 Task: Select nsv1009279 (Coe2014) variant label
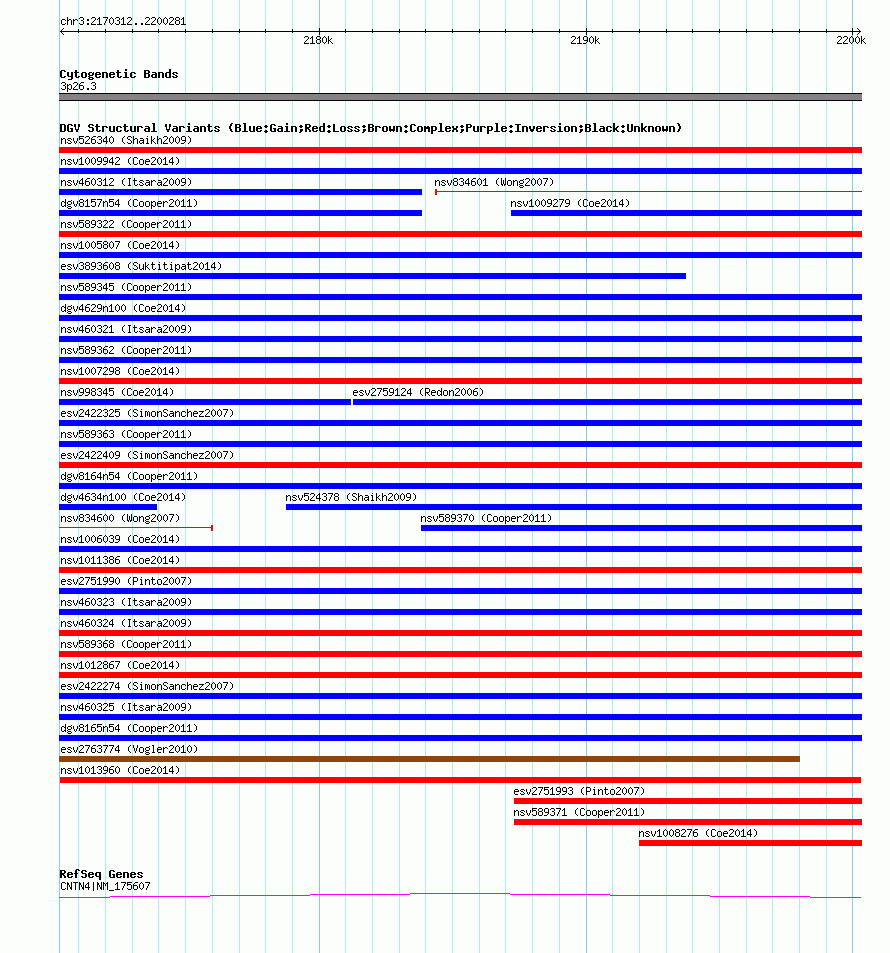pyautogui.click(x=570, y=203)
